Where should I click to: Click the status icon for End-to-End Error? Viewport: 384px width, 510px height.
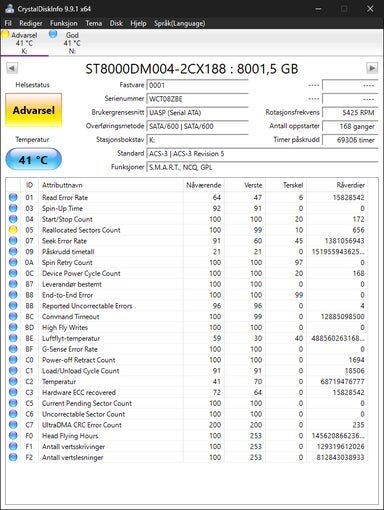click(x=13, y=295)
